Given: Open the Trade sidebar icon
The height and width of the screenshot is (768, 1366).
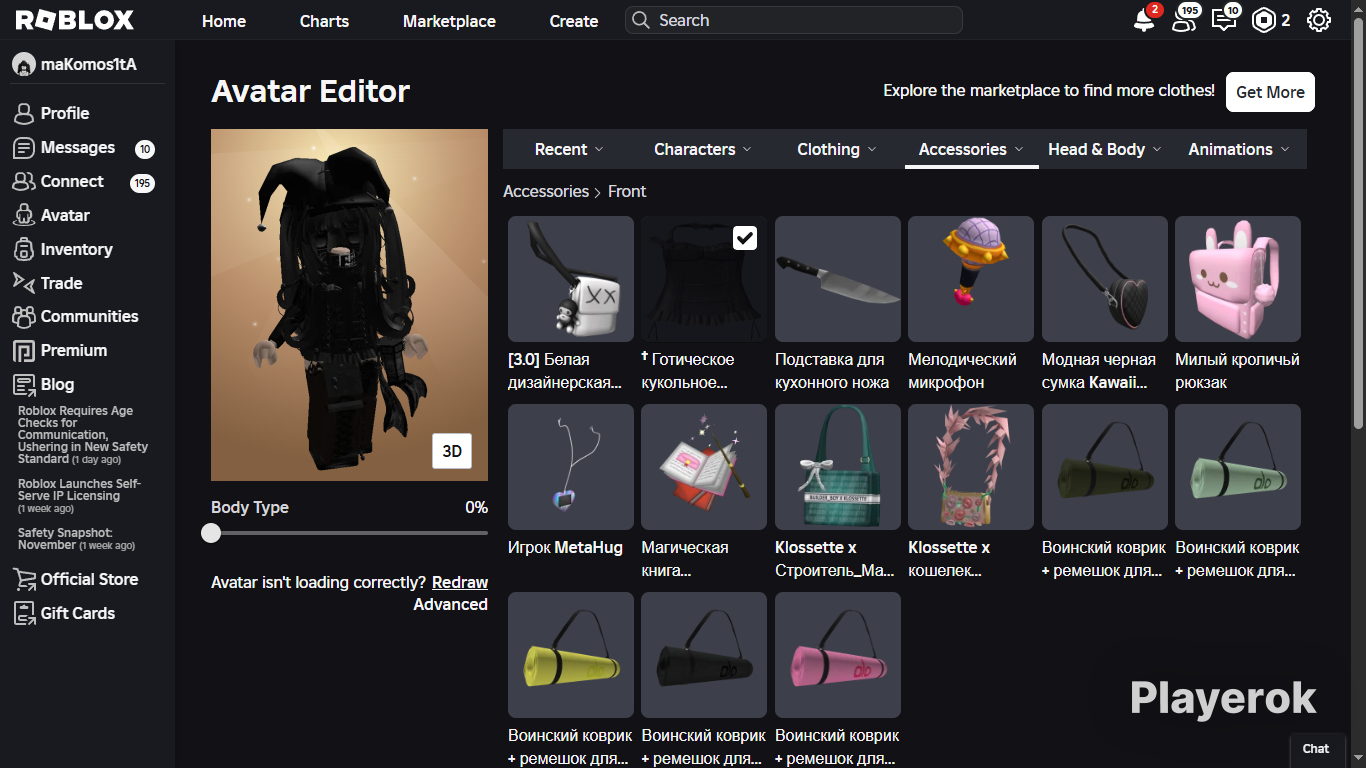Looking at the screenshot, I should point(24,283).
